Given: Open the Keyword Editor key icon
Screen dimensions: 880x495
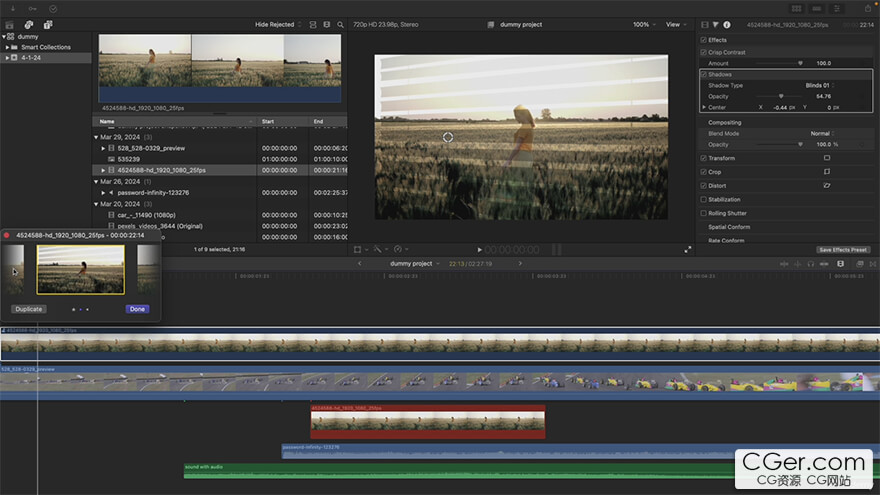Looking at the screenshot, I should tap(33, 8).
